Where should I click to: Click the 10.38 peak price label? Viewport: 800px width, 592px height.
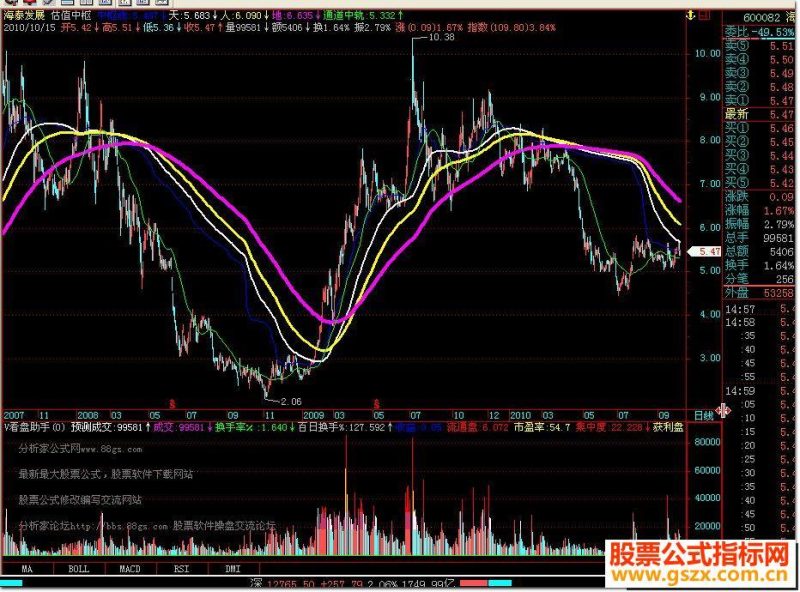(x=442, y=37)
